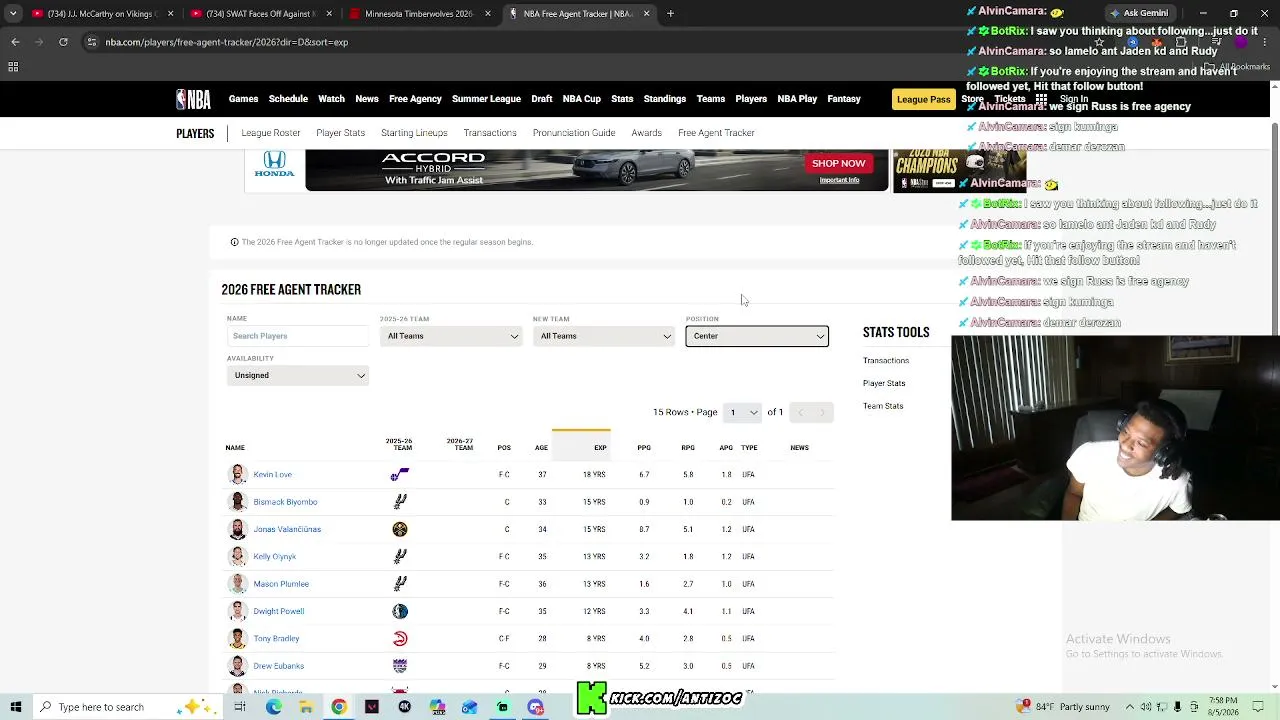Click the Hawks logo in Tony Bradley row

(400, 638)
